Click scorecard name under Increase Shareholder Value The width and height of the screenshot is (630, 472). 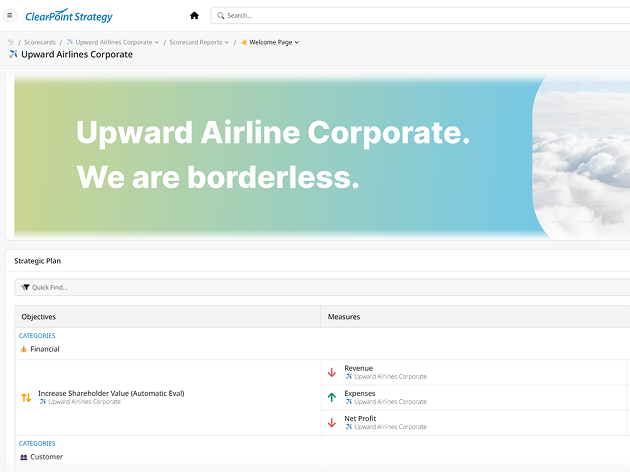84,402
